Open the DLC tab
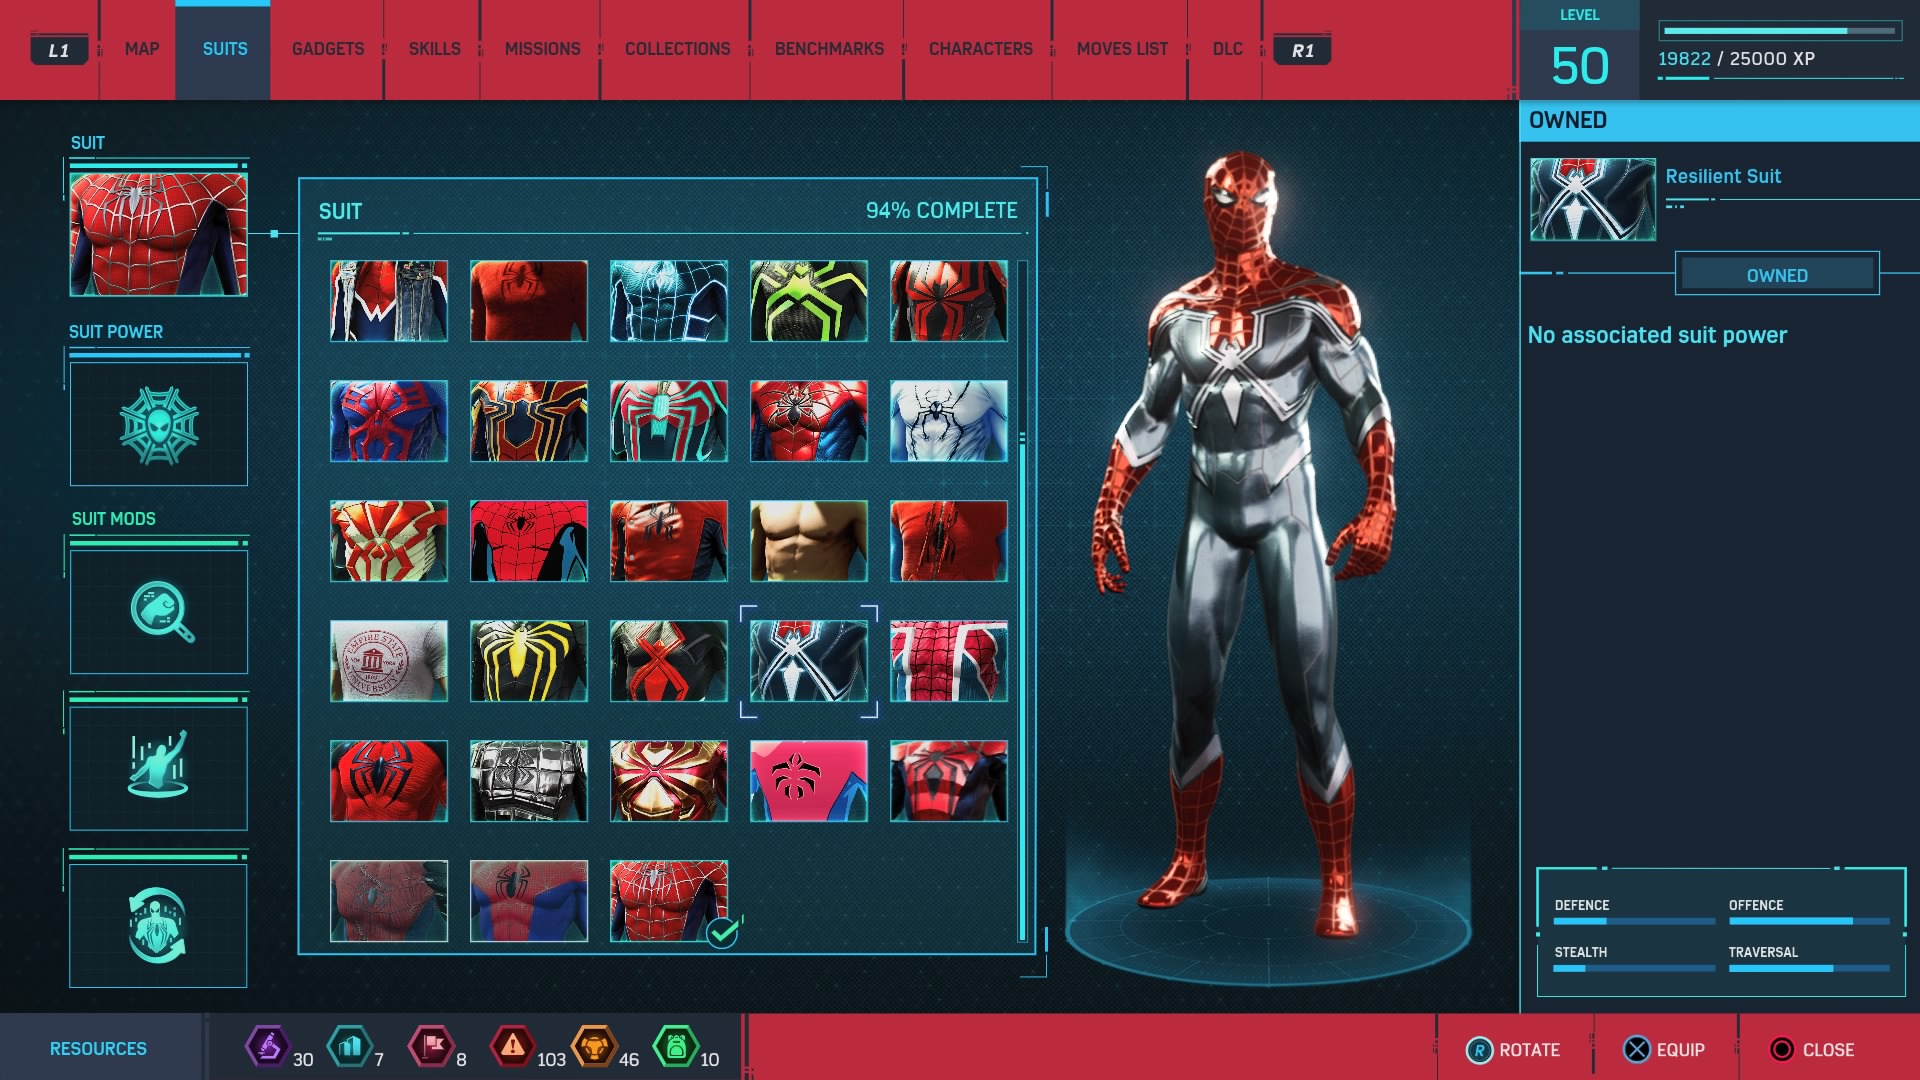 [x=1227, y=49]
